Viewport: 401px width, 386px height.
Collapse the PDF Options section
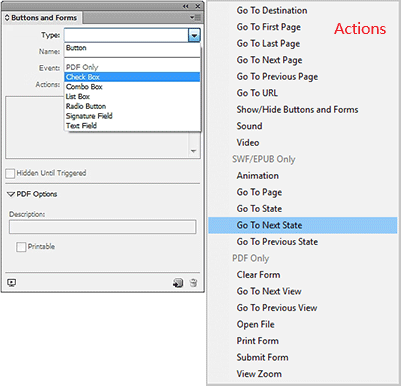tap(11, 194)
